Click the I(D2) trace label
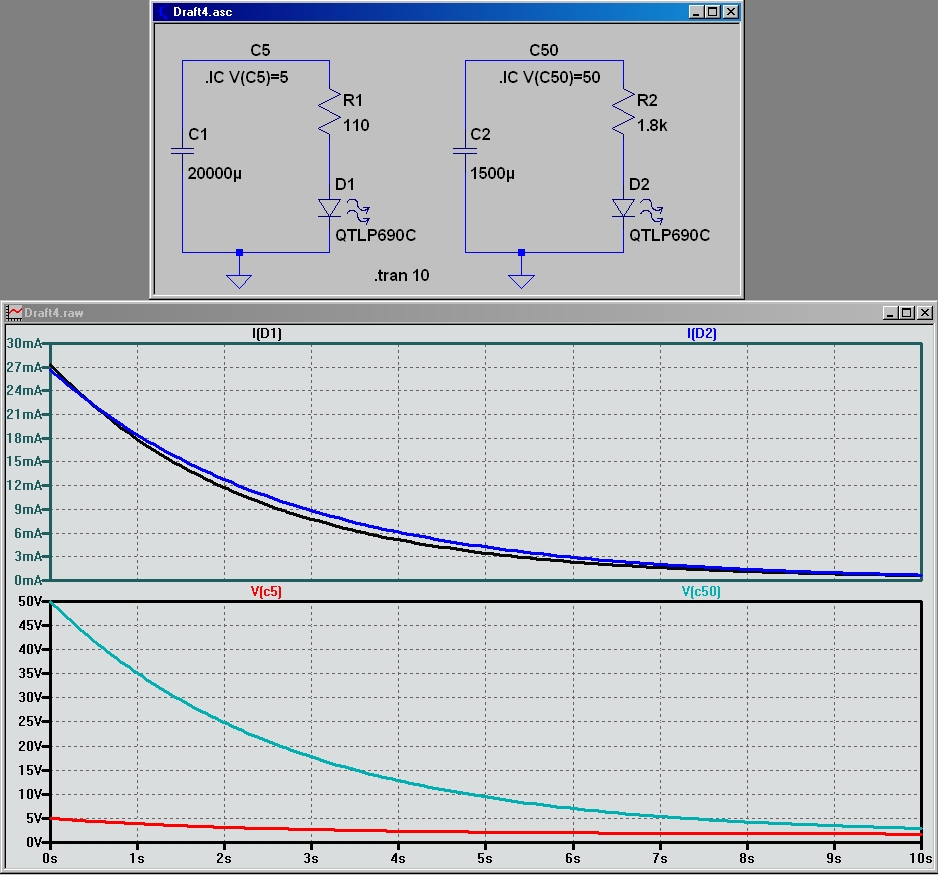Screen dimensions: 938x875 (702, 333)
